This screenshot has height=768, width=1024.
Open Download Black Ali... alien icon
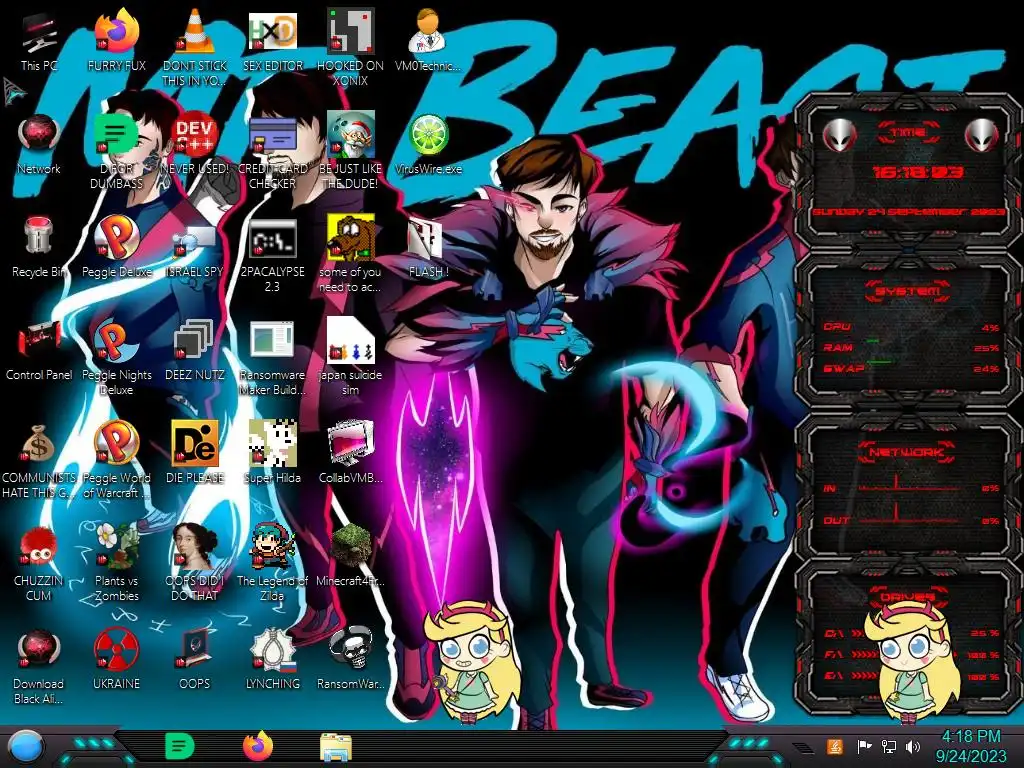point(39,650)
